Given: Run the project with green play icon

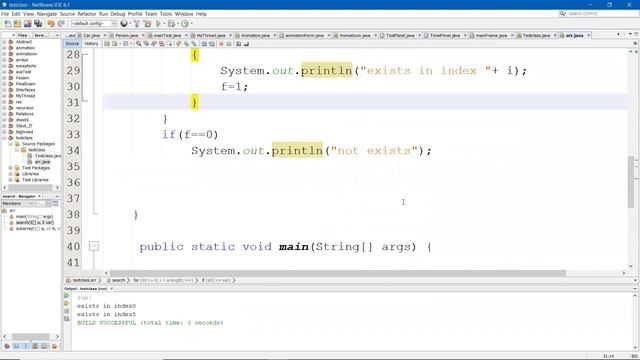Looking at the screenshot, I should (x=158, y=24).
